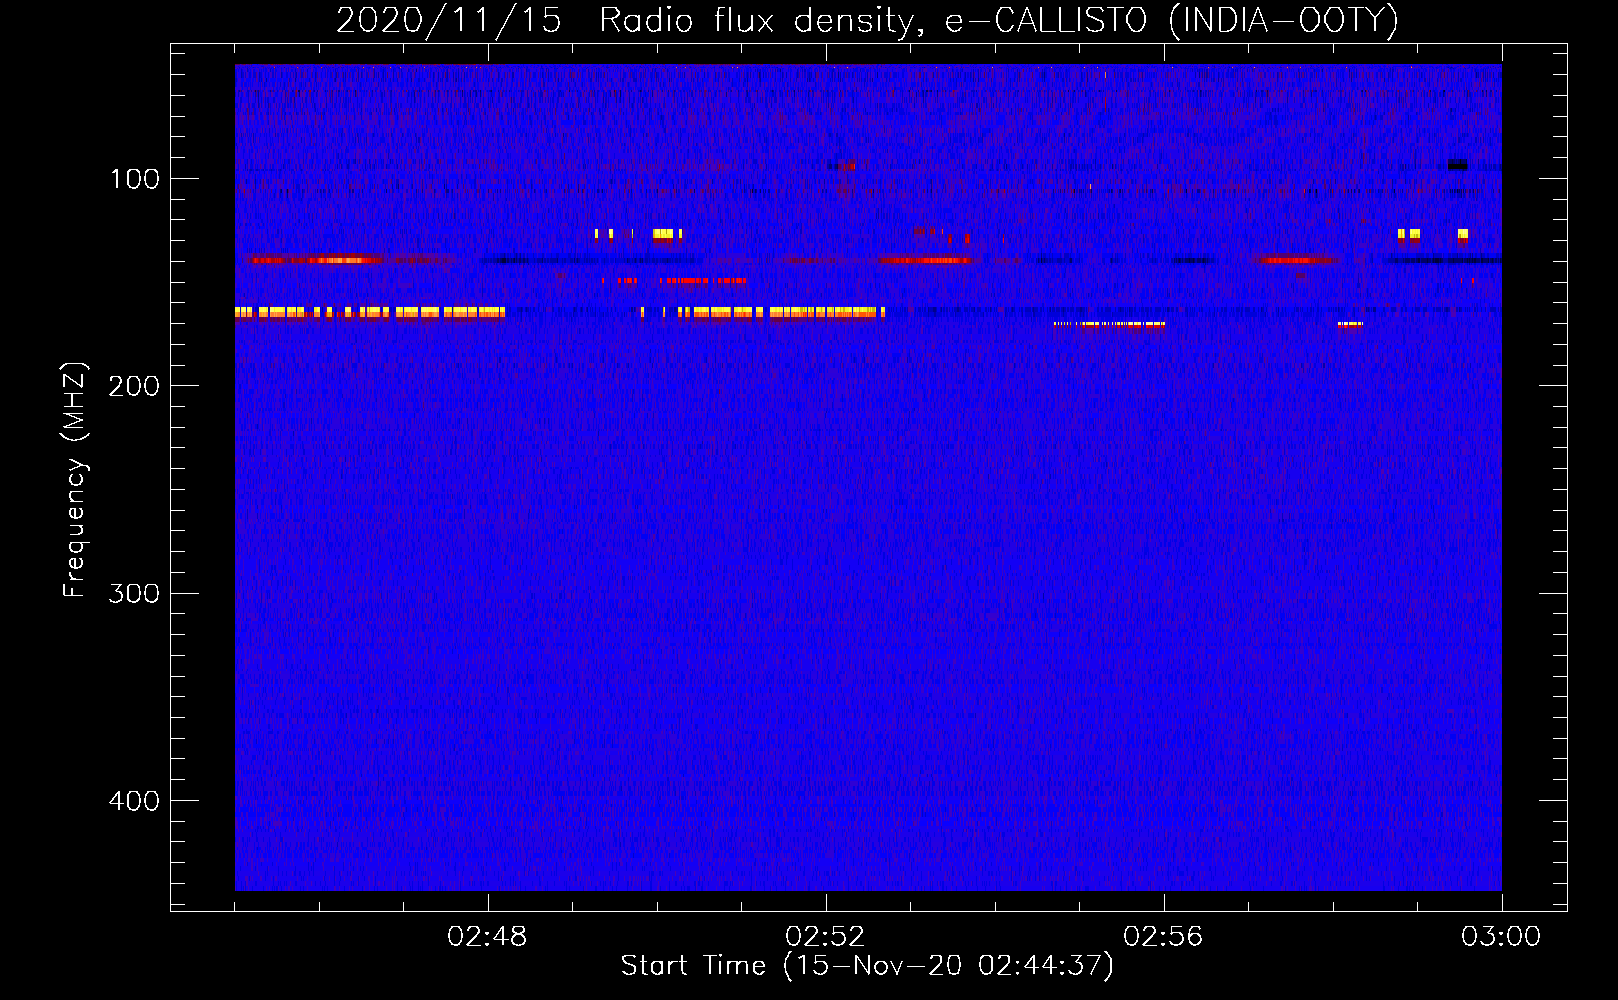
Task: Click the Start Time axis label
Action: tap(867, 966)
